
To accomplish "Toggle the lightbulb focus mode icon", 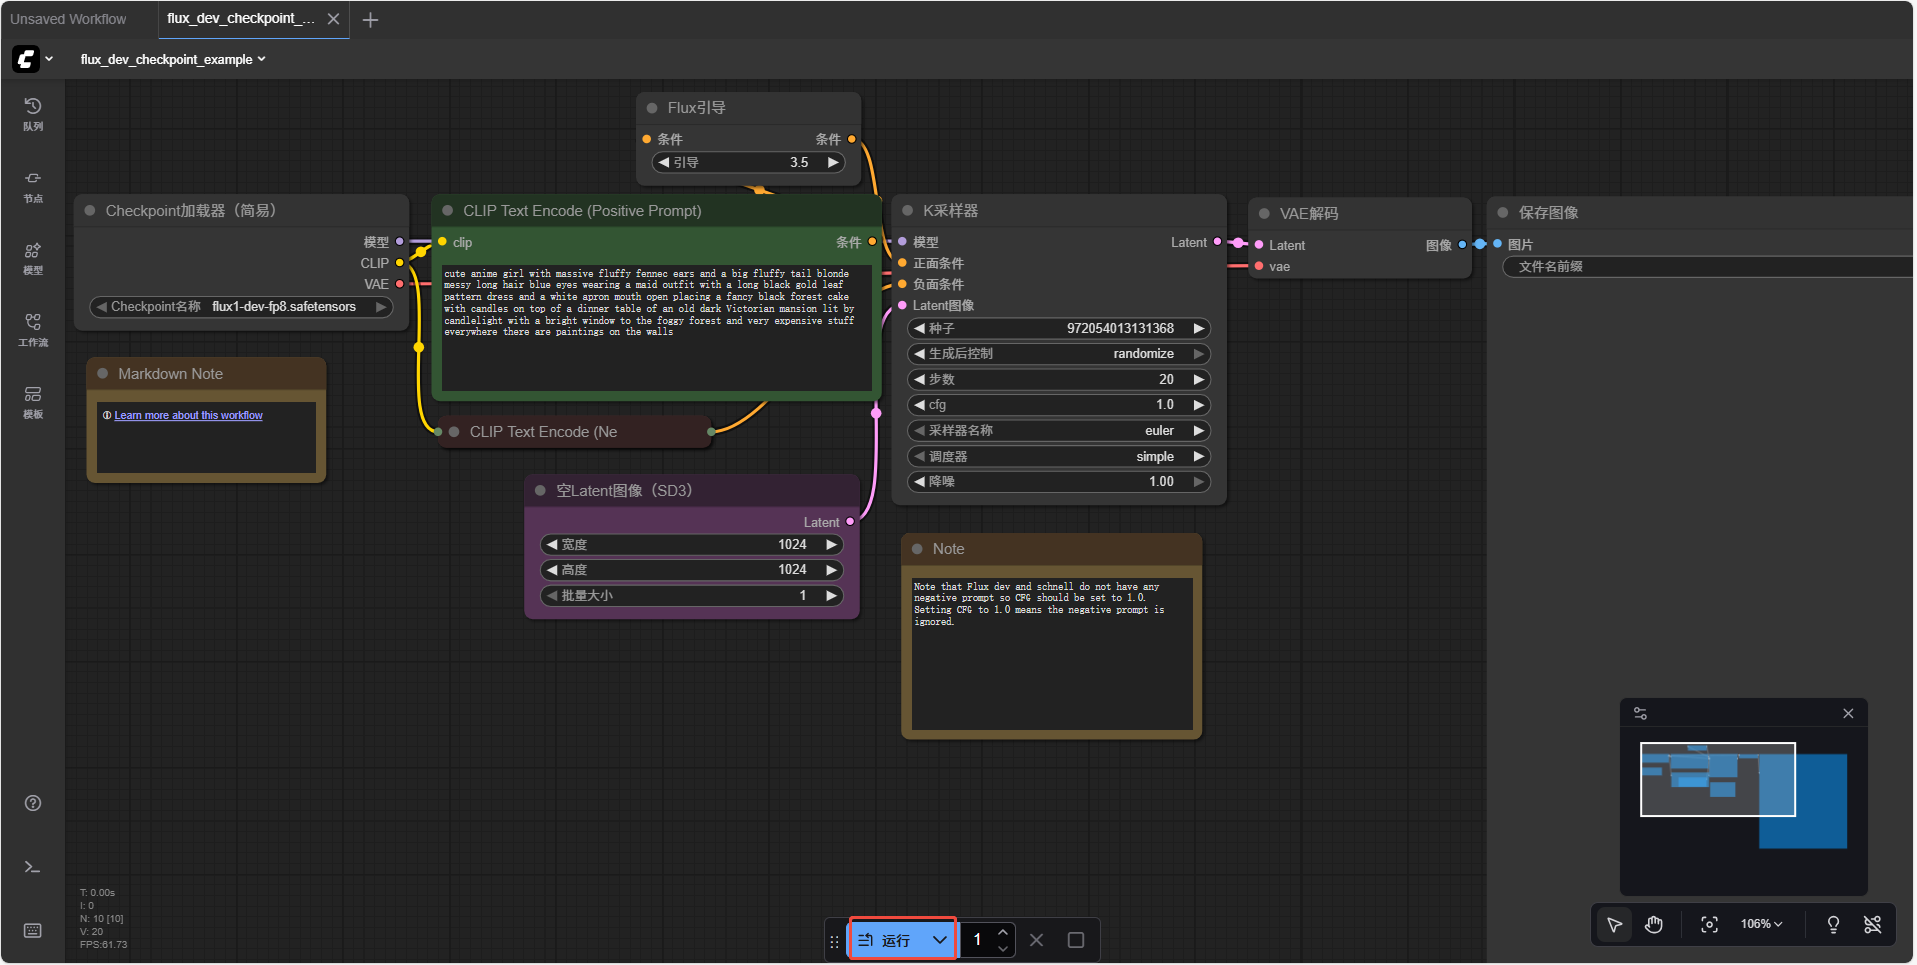I will pyautogui.click(x=1833, y=925).
